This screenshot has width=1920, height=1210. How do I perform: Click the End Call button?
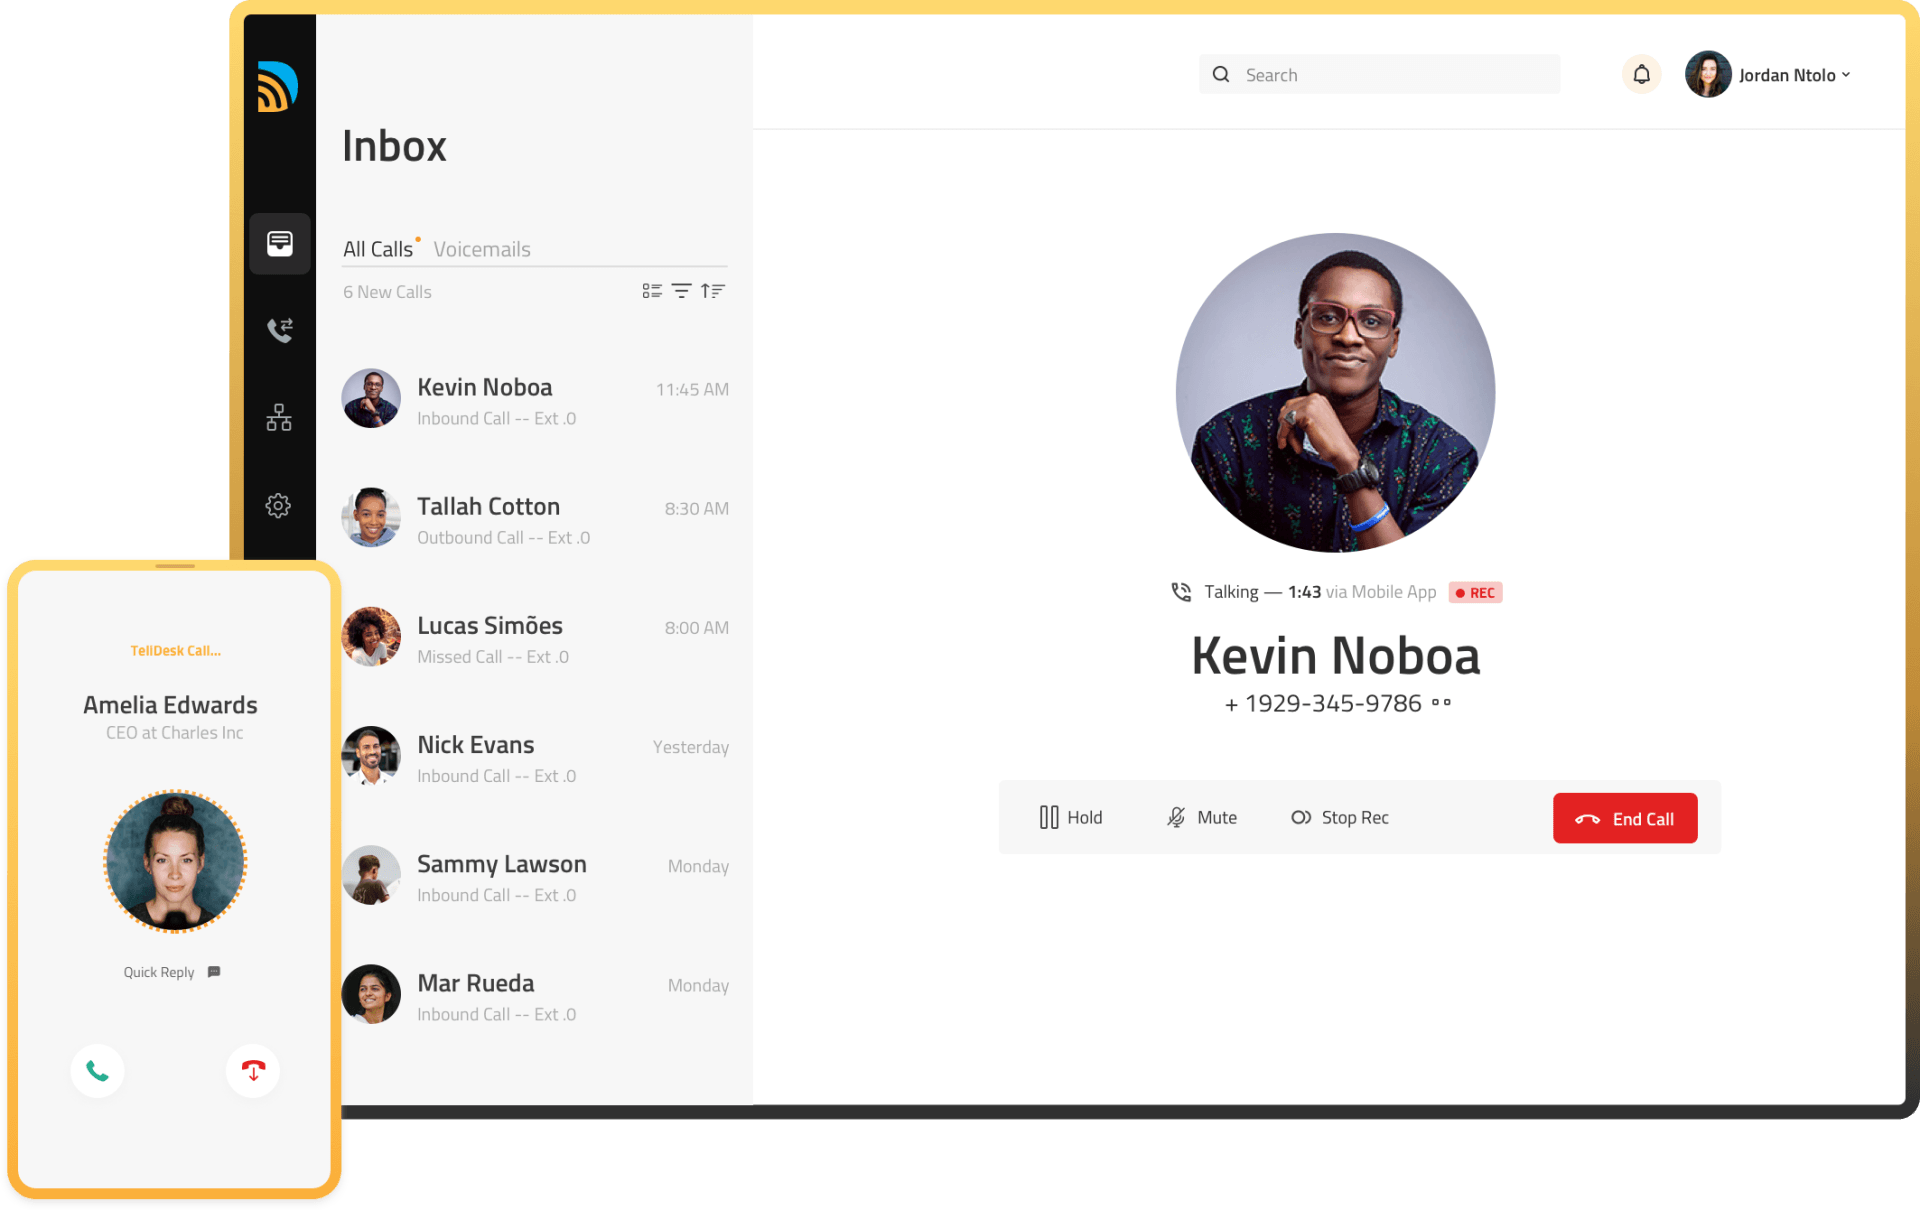tap(1625, 818)
